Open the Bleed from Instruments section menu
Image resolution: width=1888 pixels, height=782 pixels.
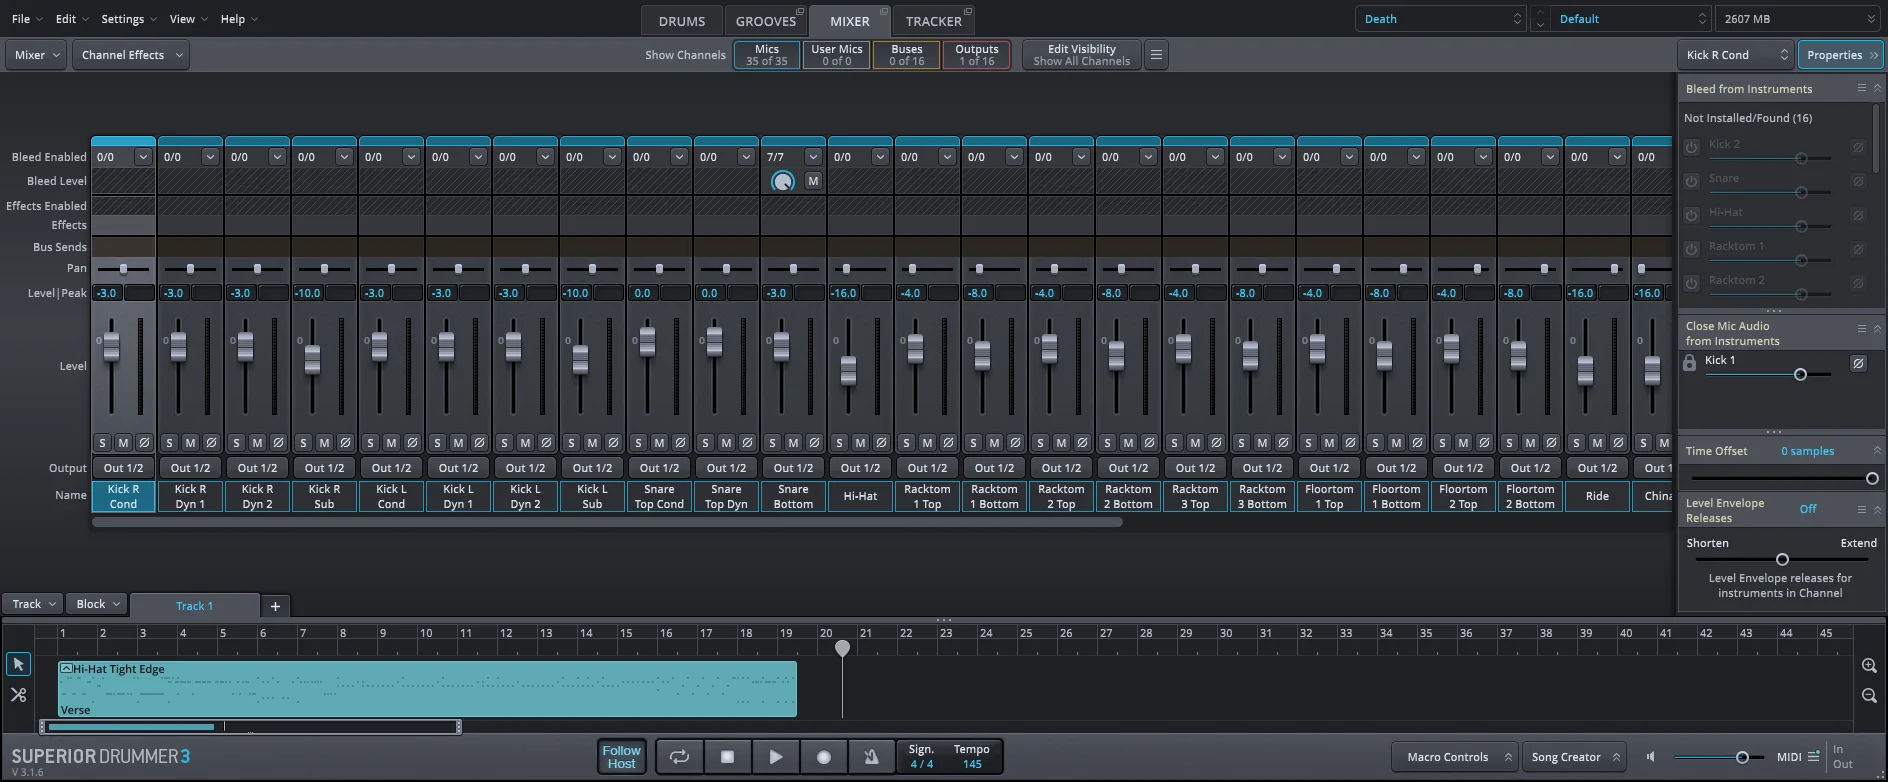point(1861,88)
